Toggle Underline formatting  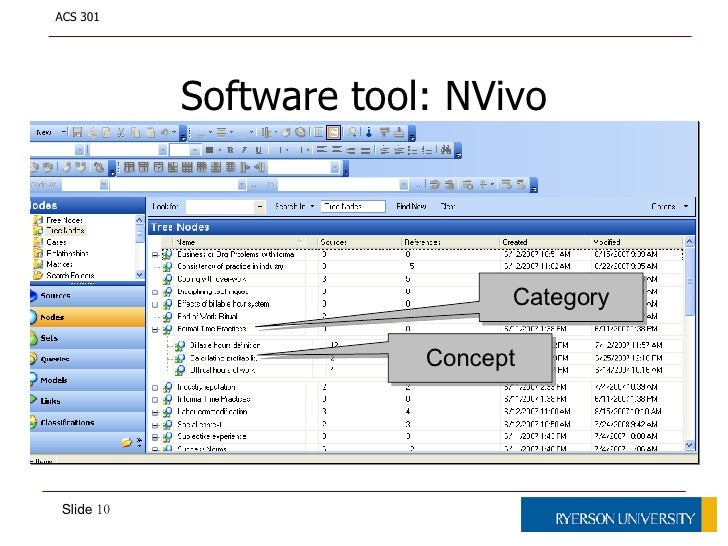[259, 150]
